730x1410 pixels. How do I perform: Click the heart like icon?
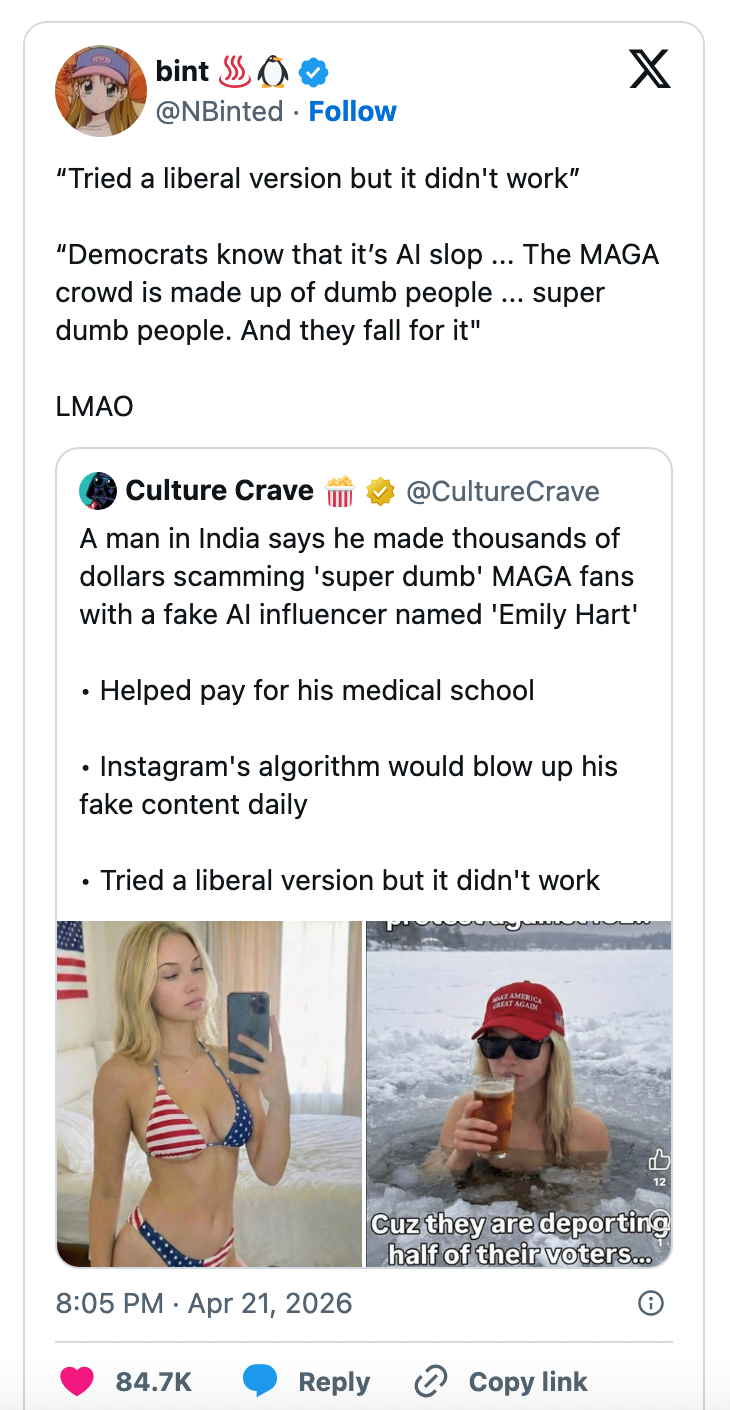click(77, 1381)
